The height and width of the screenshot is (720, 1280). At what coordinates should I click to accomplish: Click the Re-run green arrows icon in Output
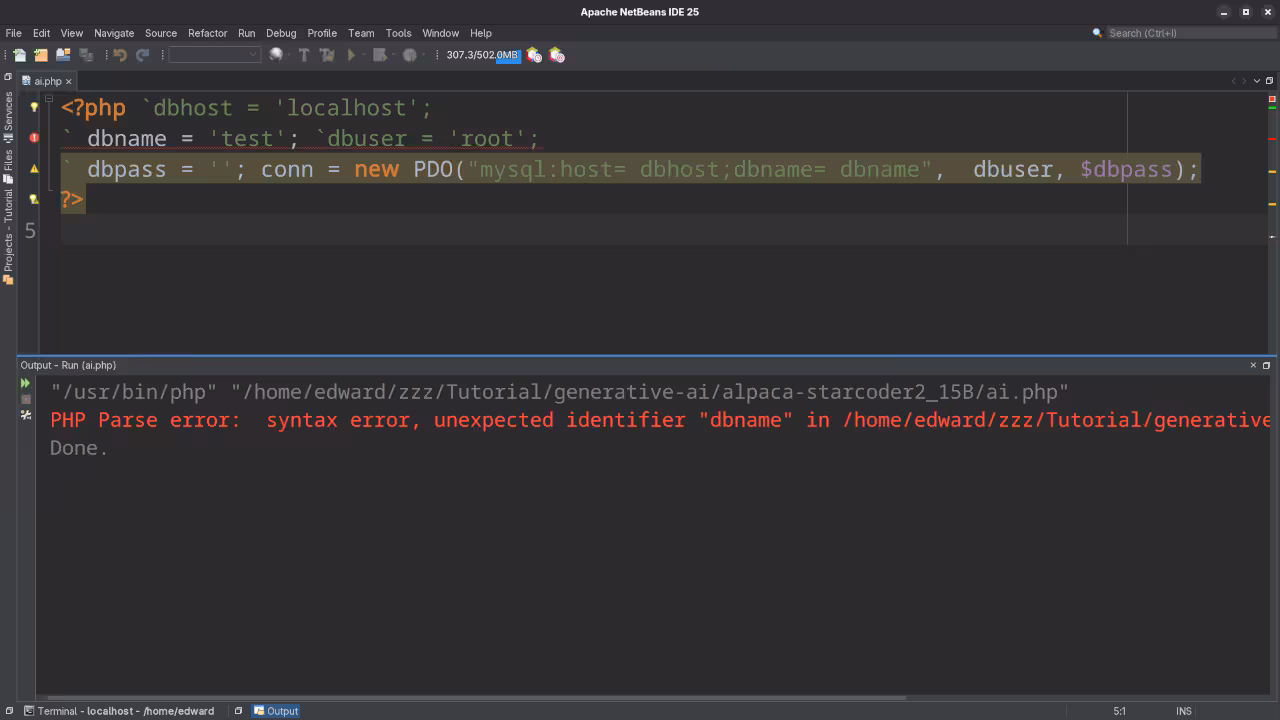pos(26,383)
